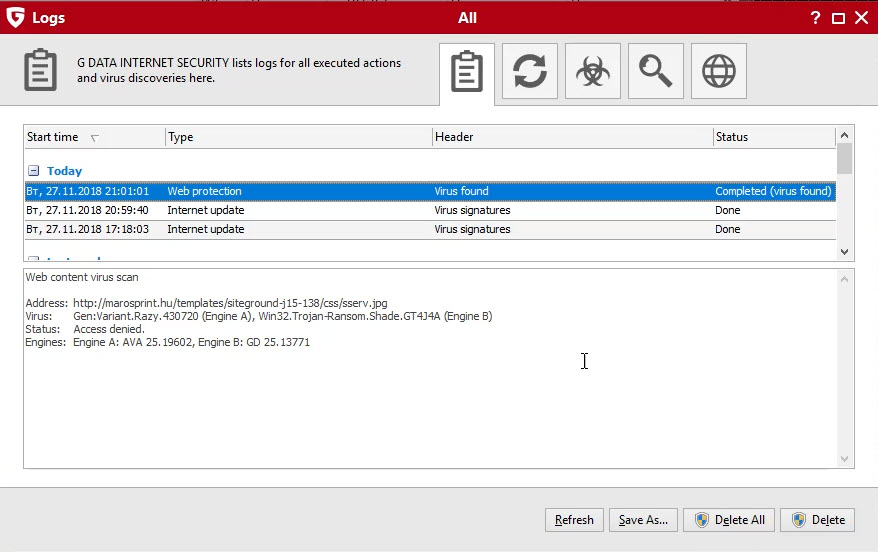Refresh the log list
The image size is (878, 552).
click(x=574, y=520)
